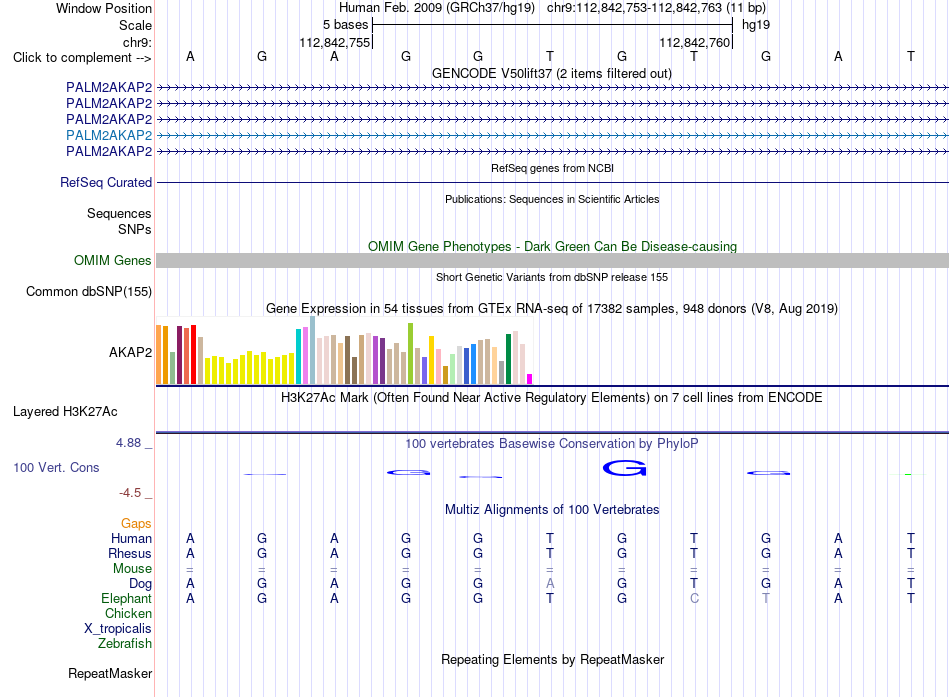Click the Chicken species label
The image size is (950, 697).
[x=128, y=613]
